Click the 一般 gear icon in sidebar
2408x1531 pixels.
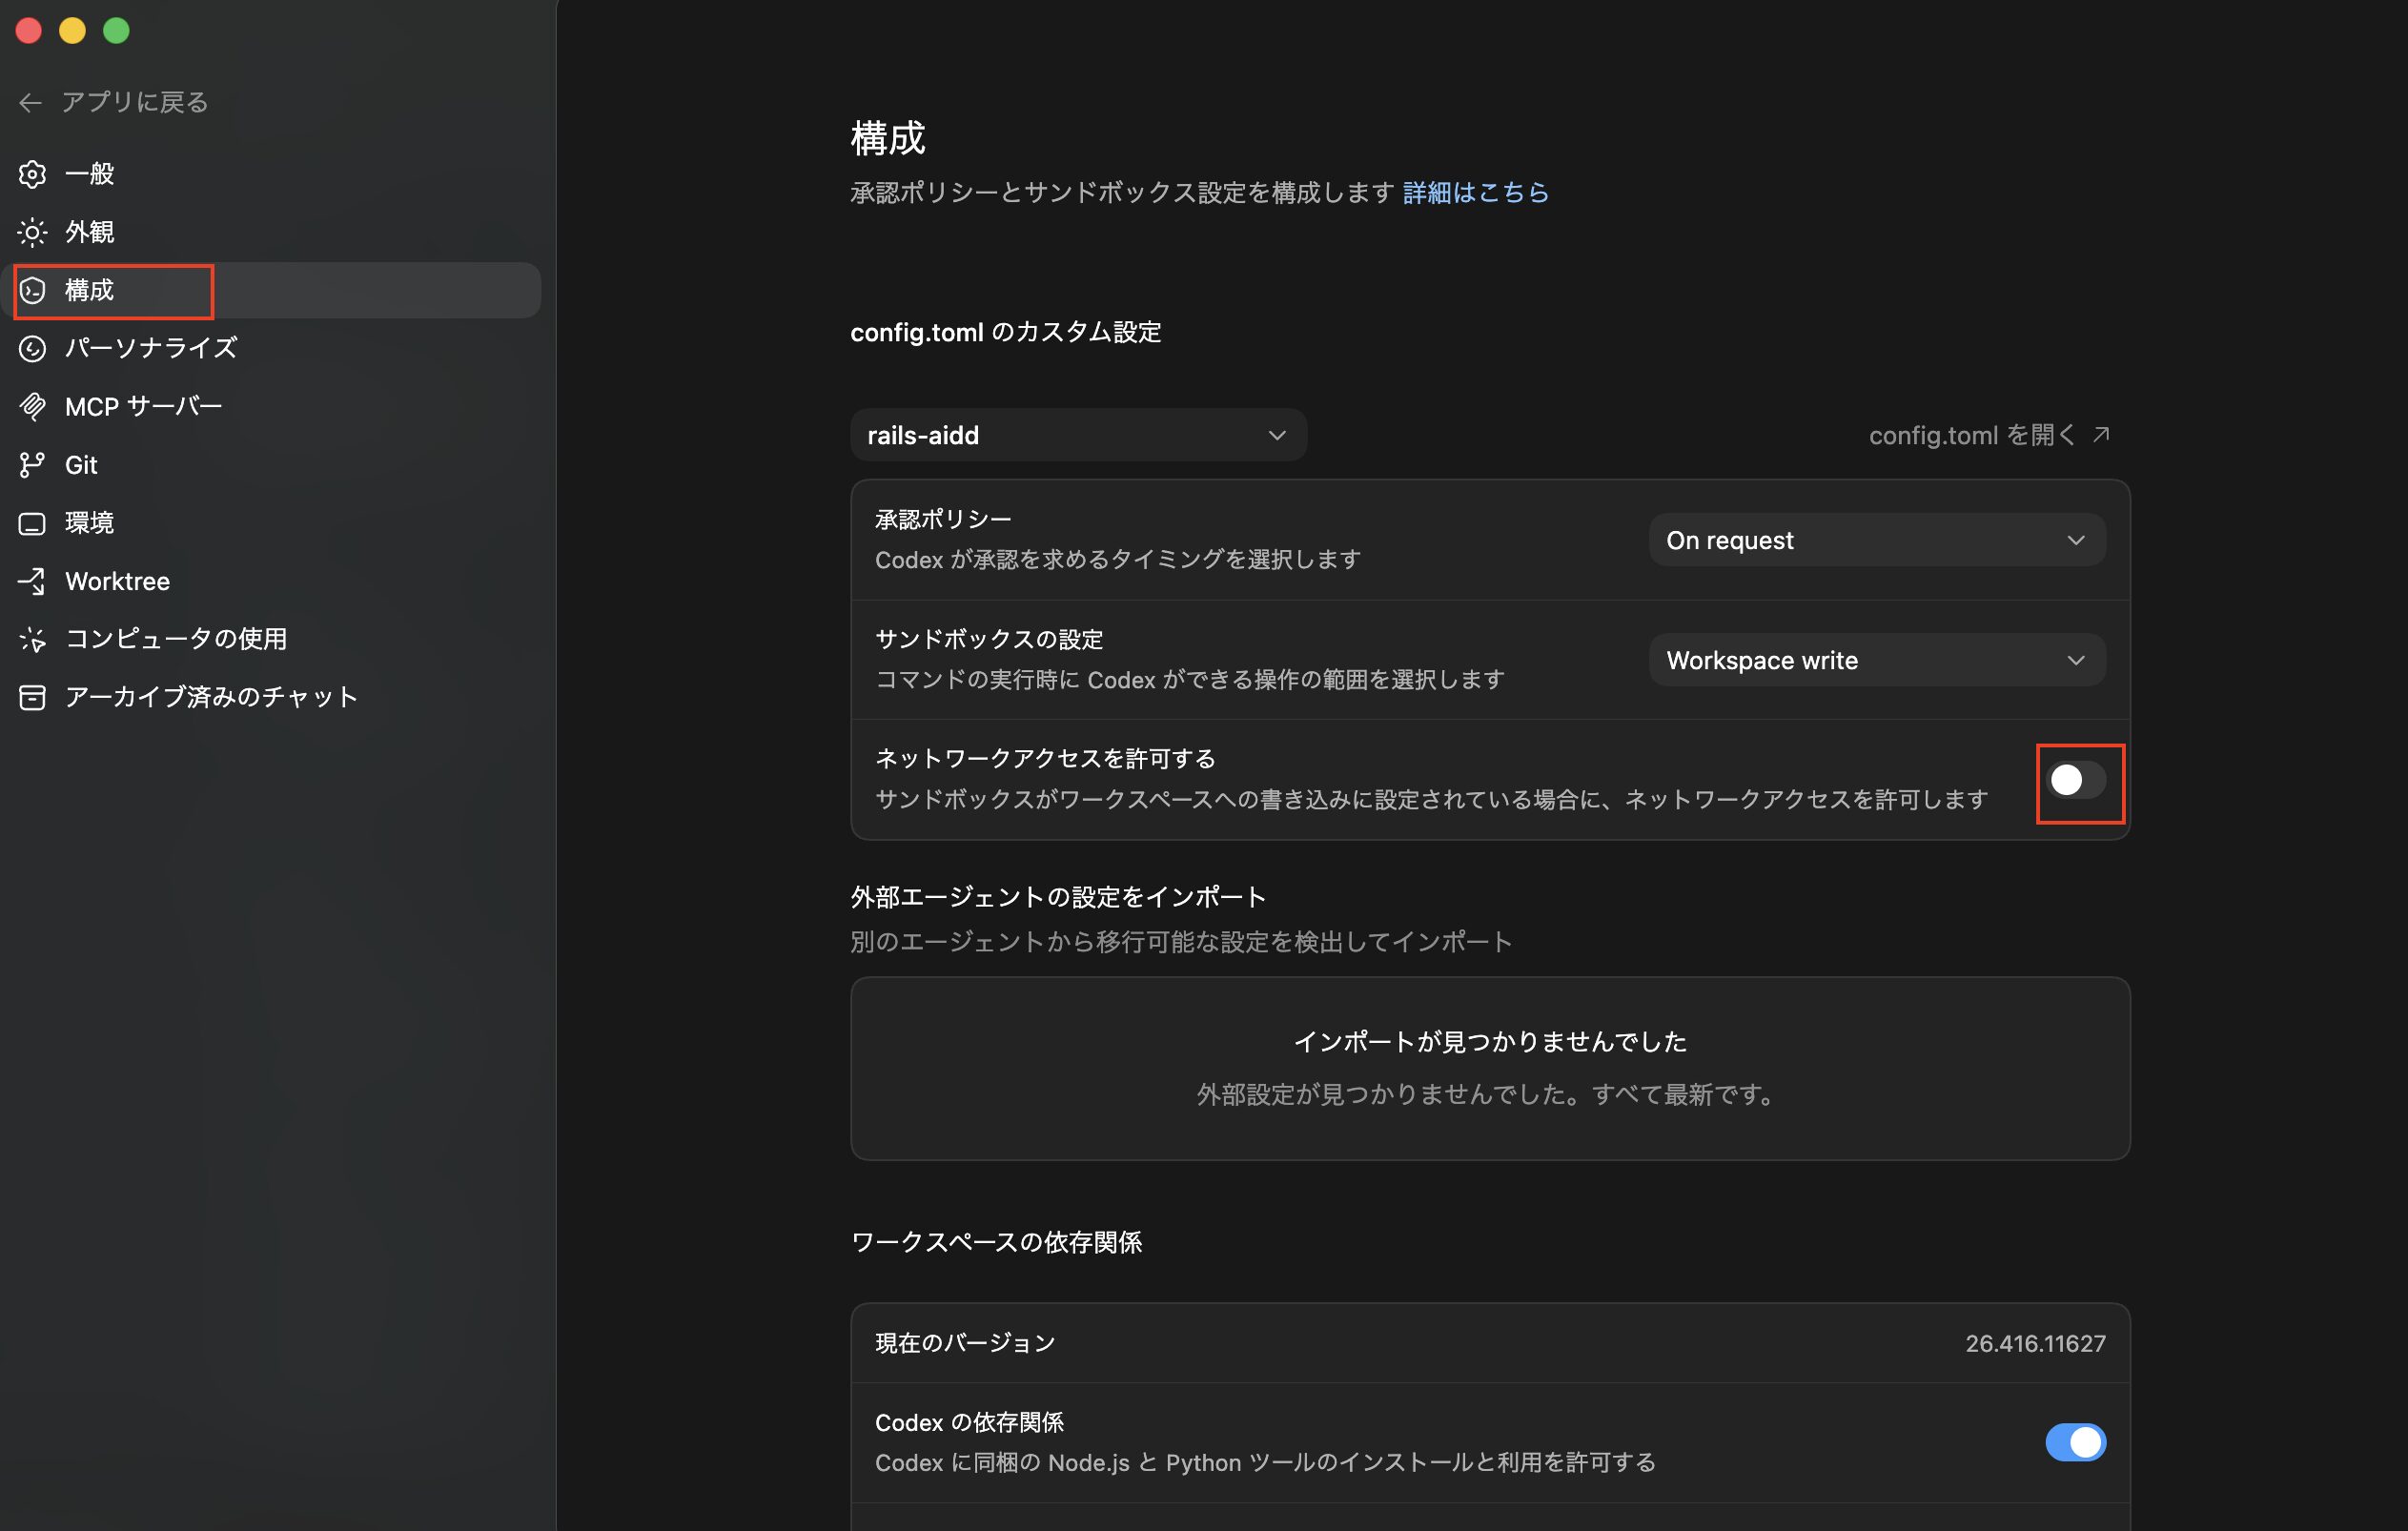pyautogui.click(x=32, y=174)
